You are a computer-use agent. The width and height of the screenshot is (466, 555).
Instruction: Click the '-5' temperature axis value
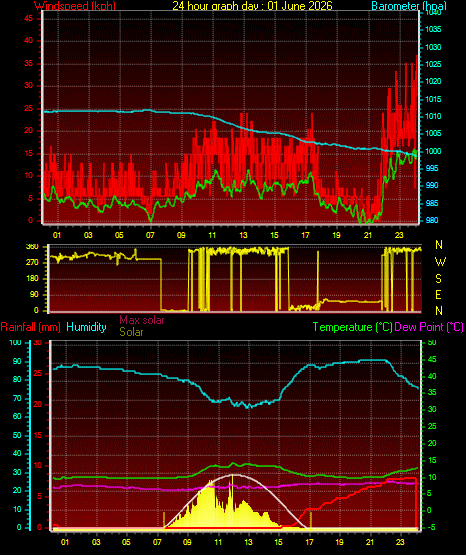click(x=431, y=527)
